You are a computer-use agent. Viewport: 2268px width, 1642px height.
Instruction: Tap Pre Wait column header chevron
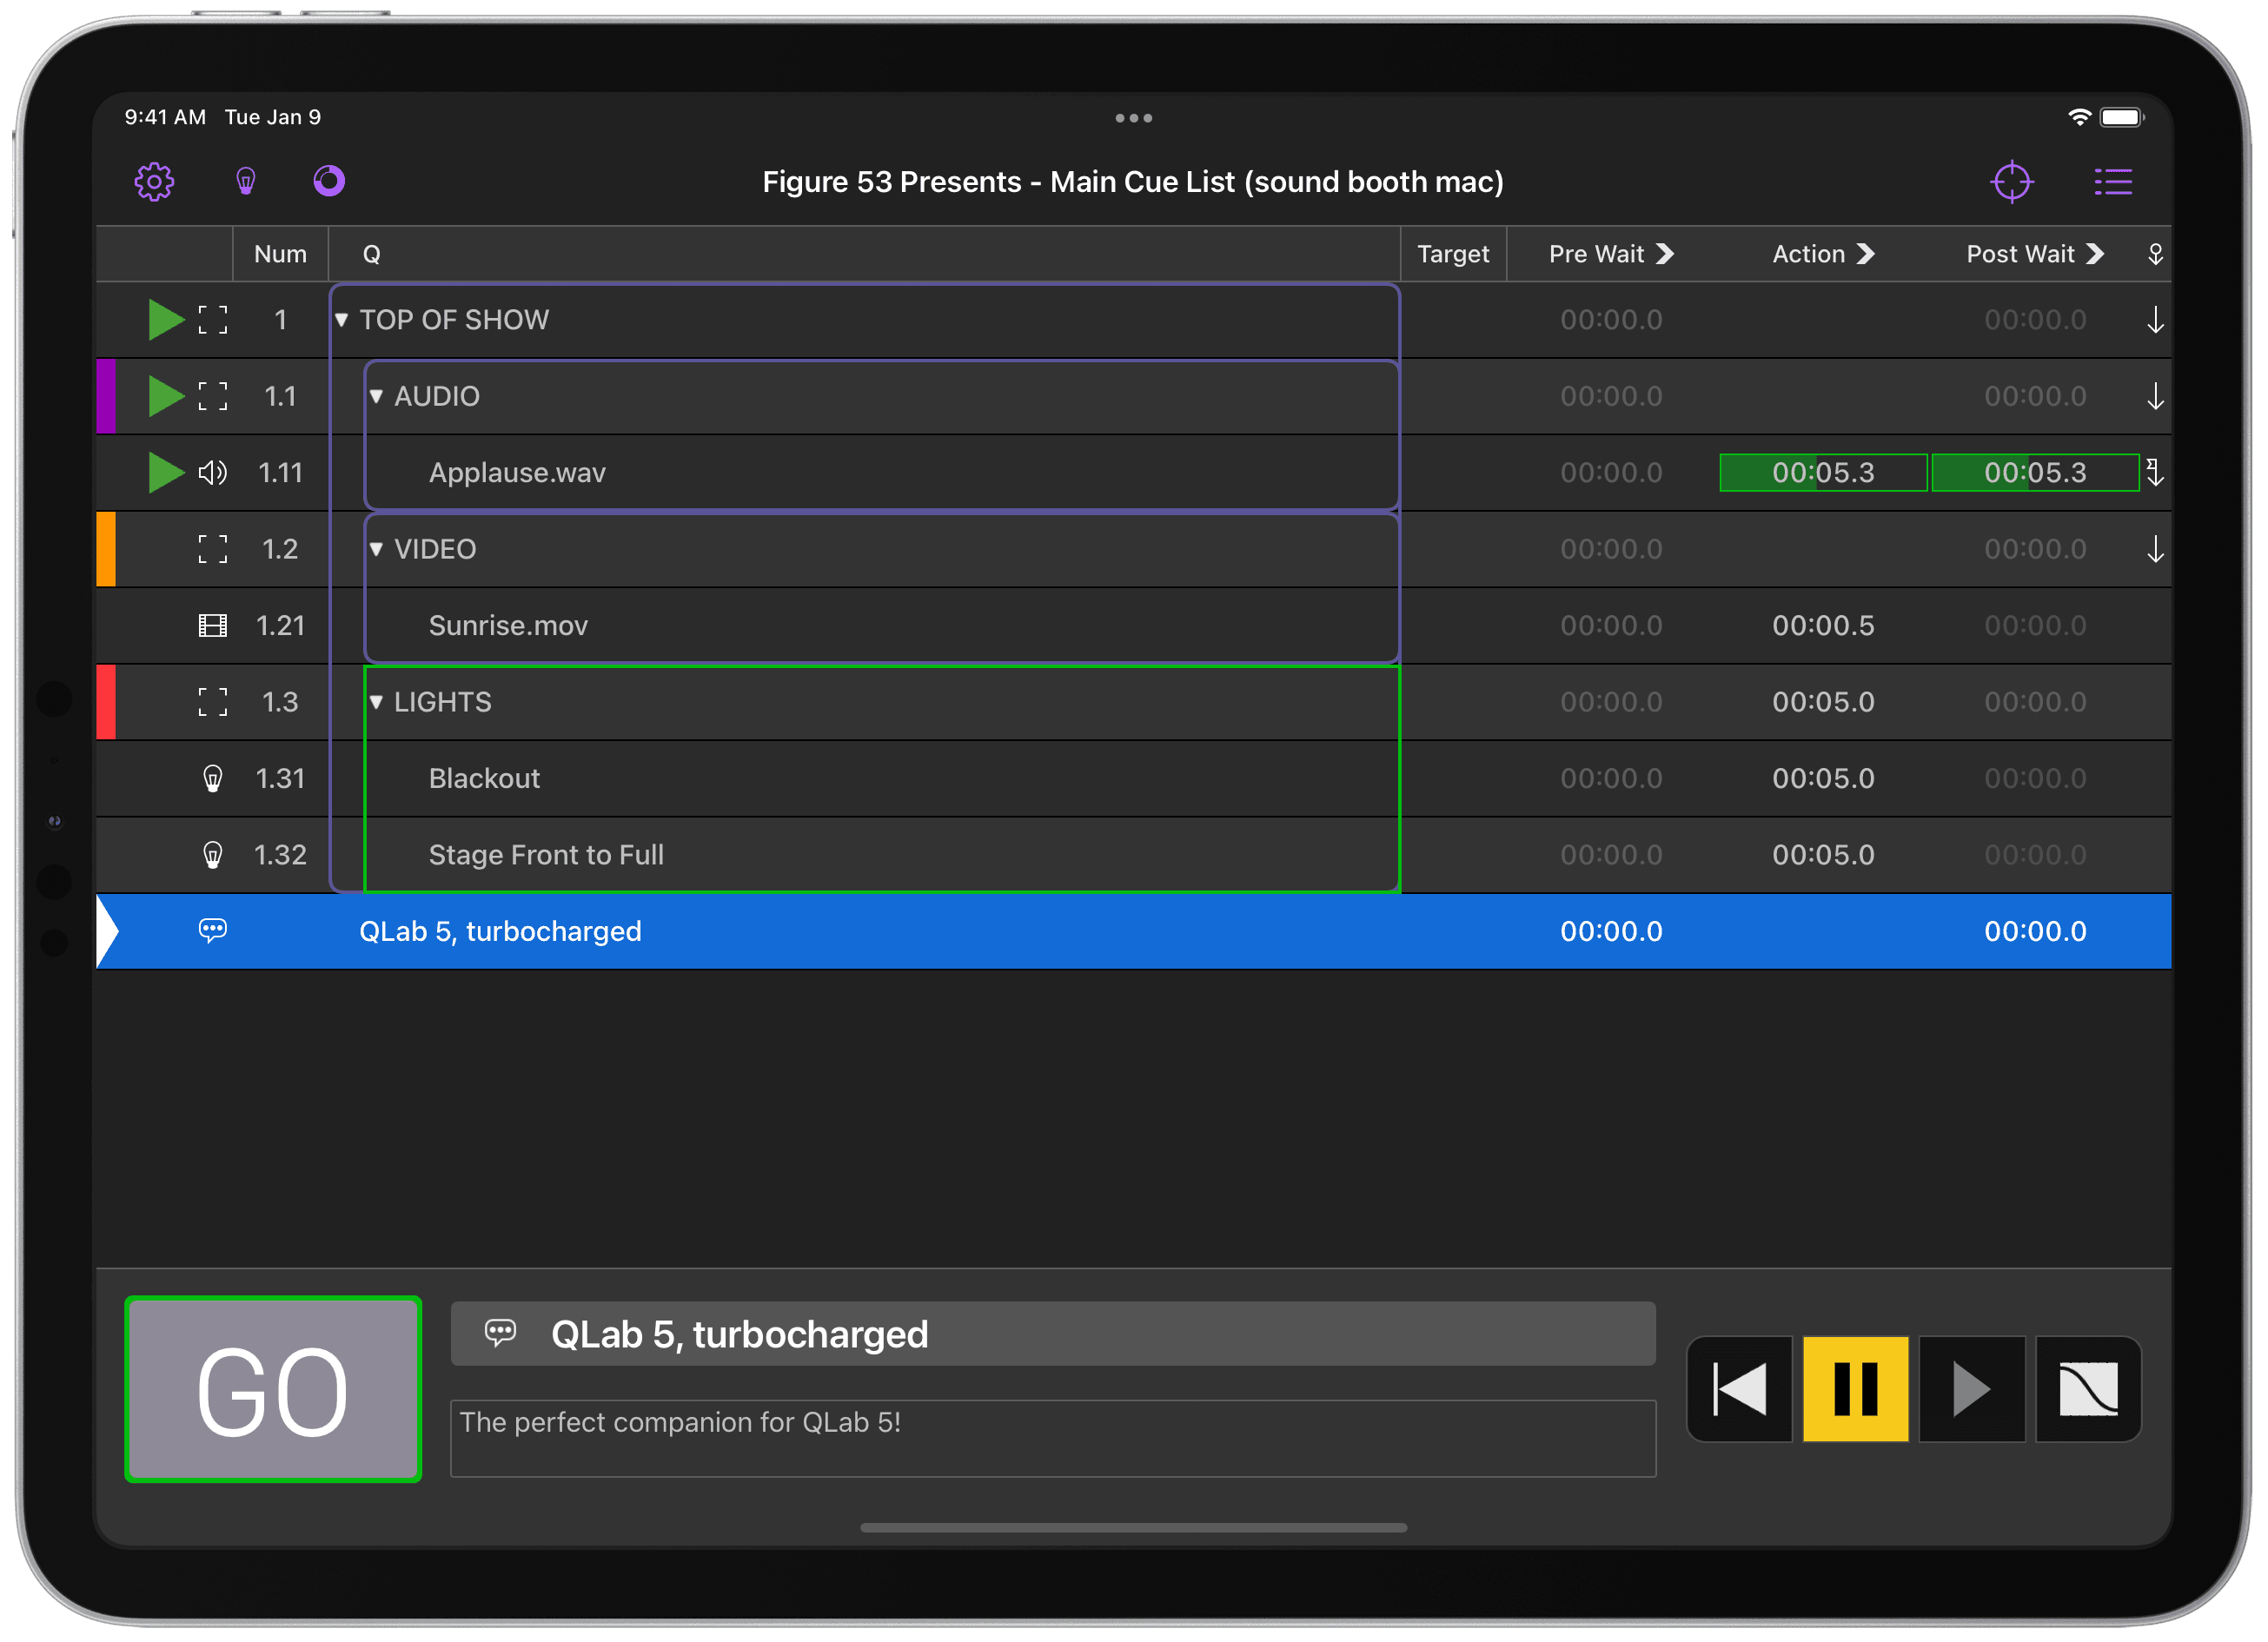pos(1665,254)
